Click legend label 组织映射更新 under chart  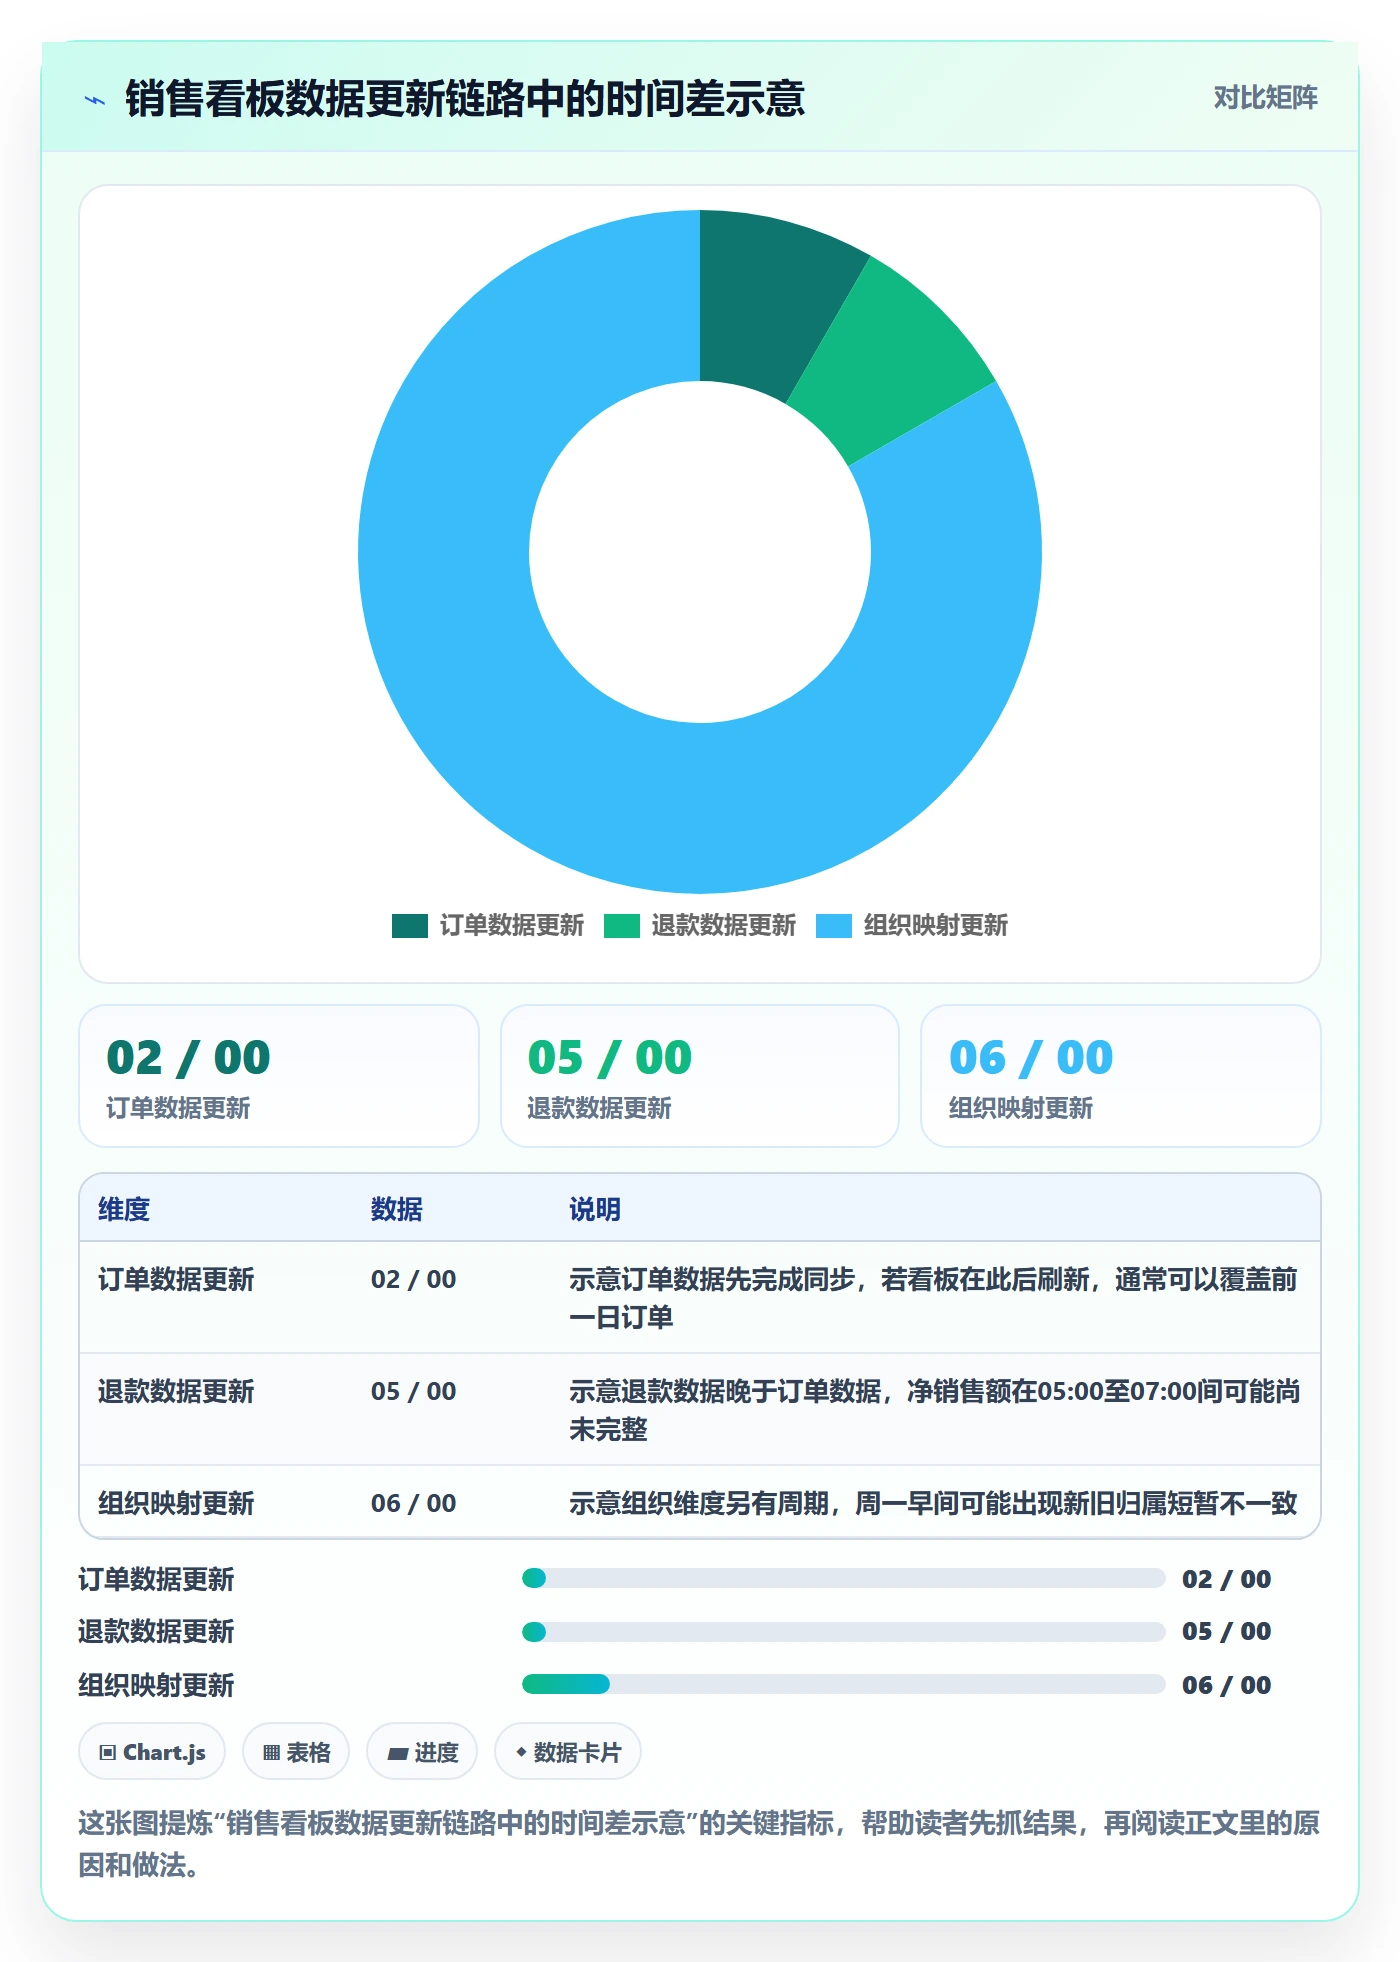(936, 926)
